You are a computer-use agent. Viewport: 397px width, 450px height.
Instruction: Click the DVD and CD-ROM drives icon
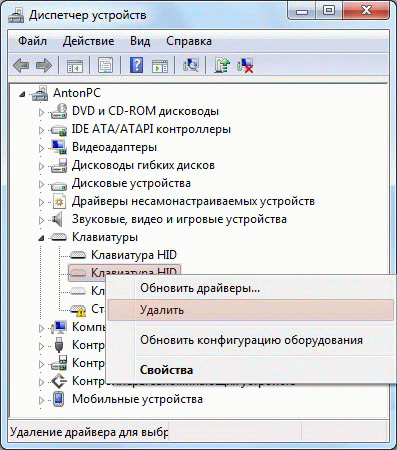pos(59,111)
